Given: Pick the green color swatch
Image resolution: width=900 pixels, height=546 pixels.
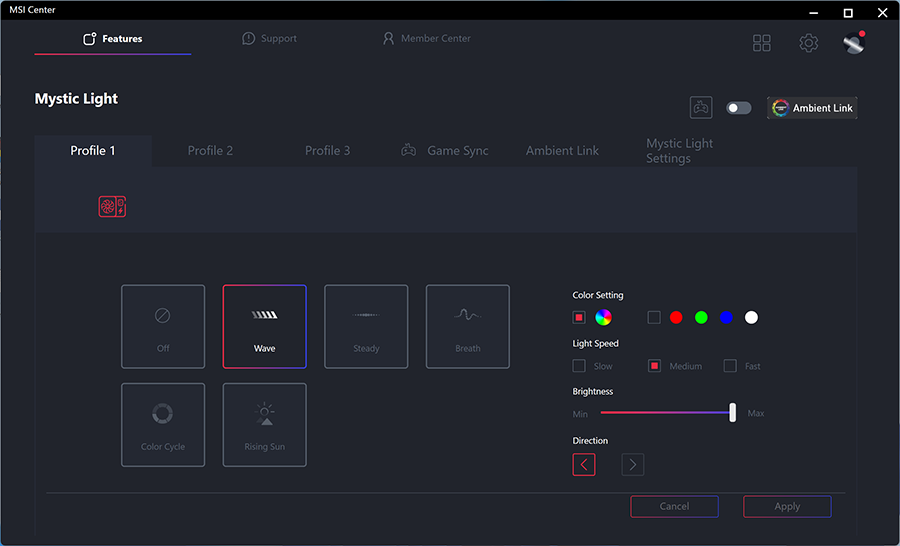Looking at the screenshot, I should (x=701, y=317).
